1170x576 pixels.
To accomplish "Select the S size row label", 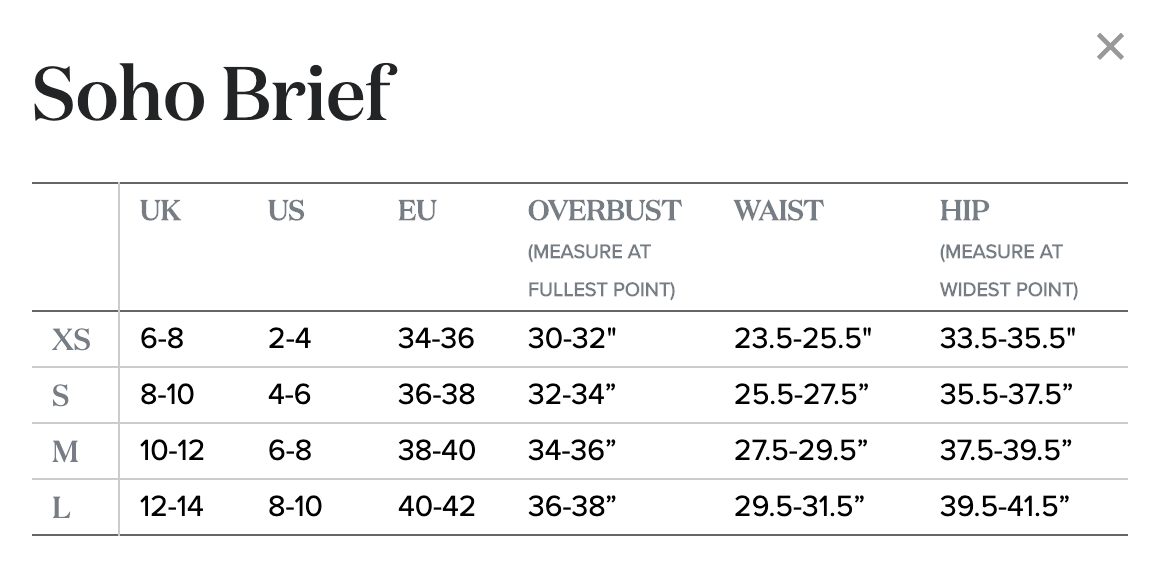I will point(60,395).
